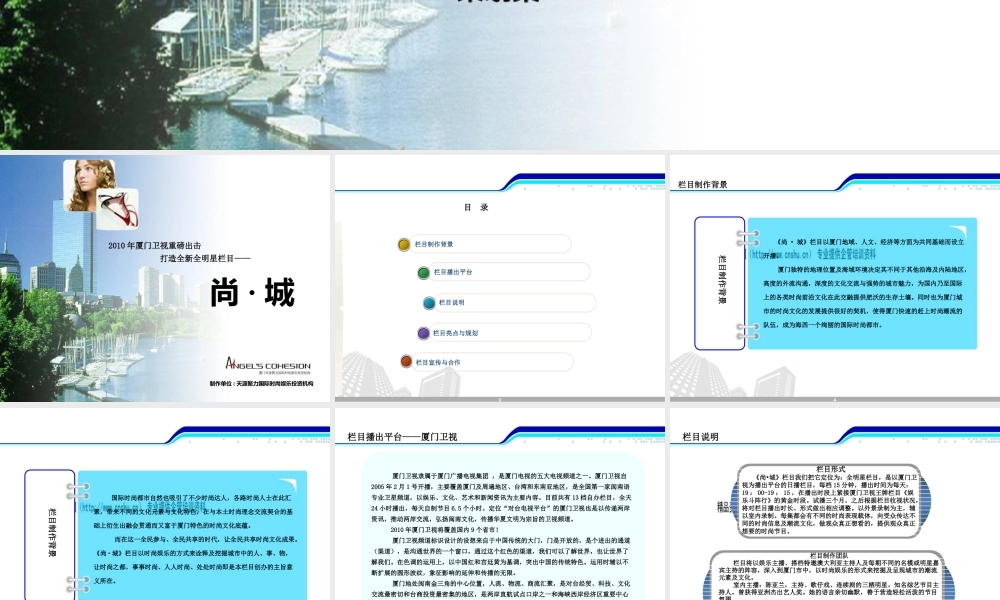Click the red high-heel shoe image
Image resolution: width=1000 pixels, height=600 pixels.
[117, 209]
